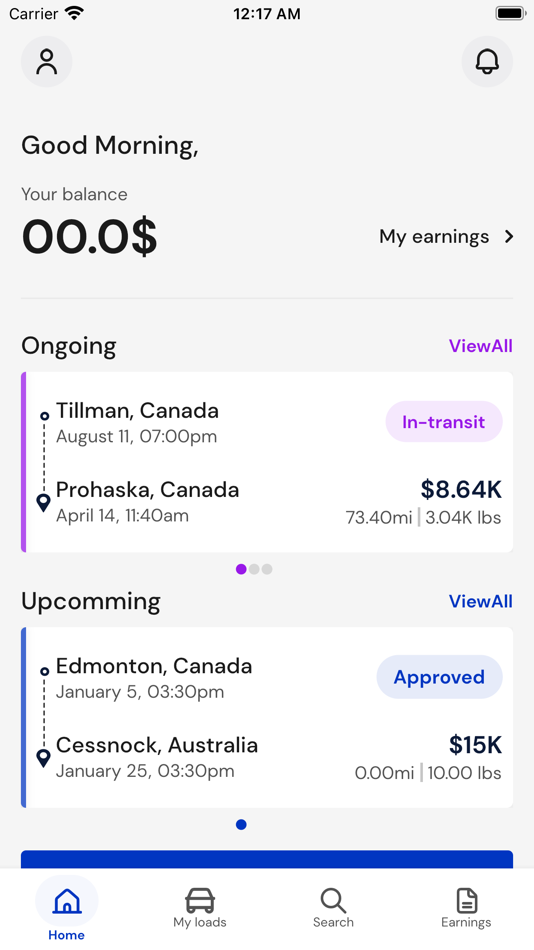Tap the Approved status badge

tap(439, 677)
